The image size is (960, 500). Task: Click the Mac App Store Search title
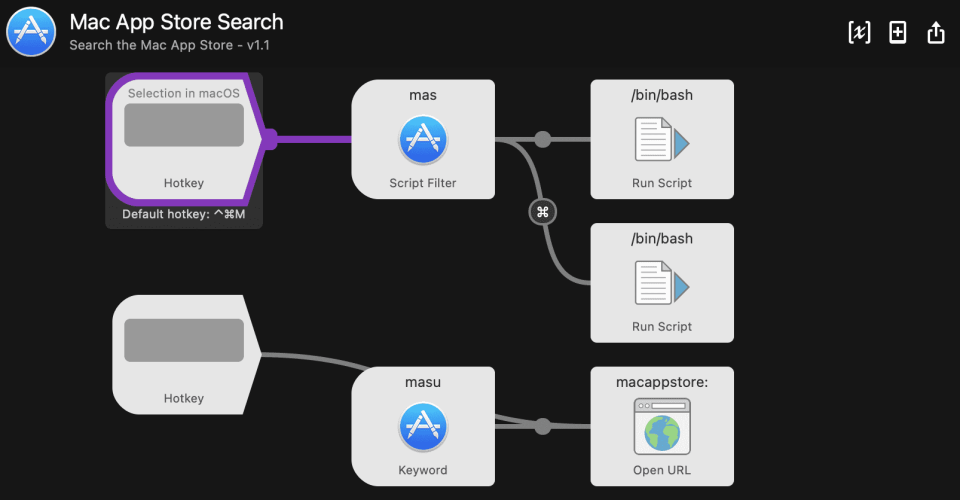tap(176, 22)
